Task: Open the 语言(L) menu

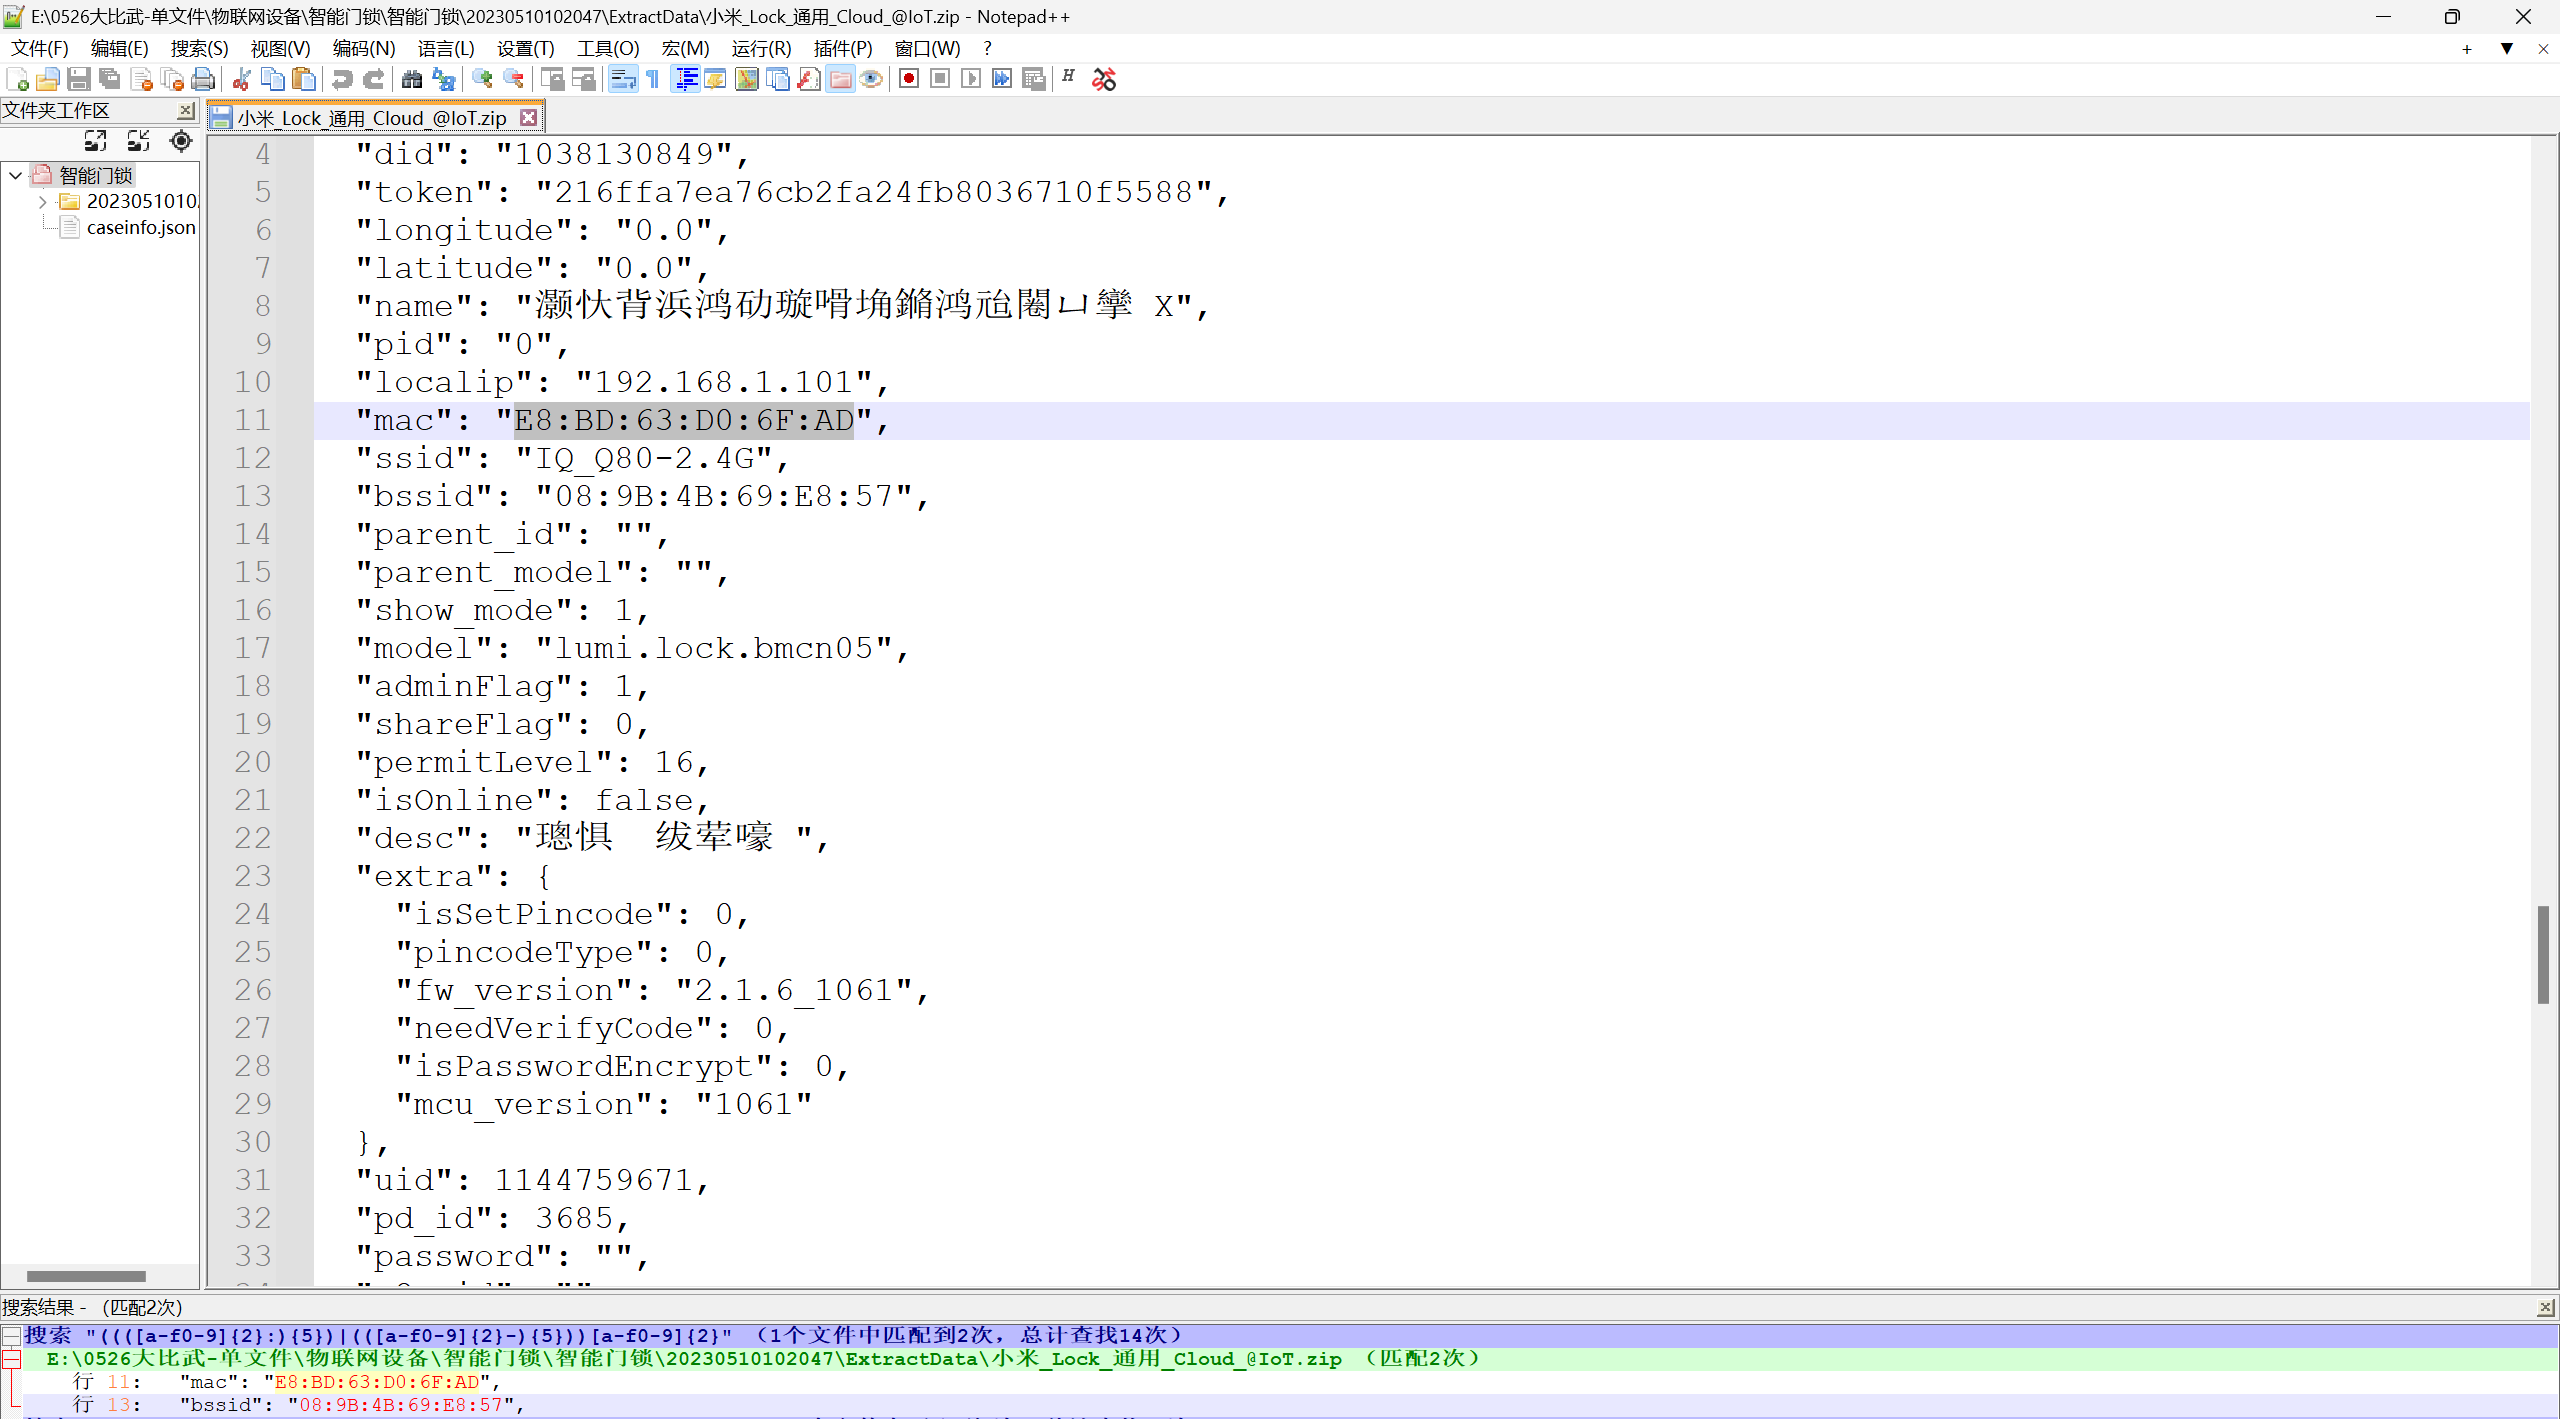Action: click(x=445, y=48)
